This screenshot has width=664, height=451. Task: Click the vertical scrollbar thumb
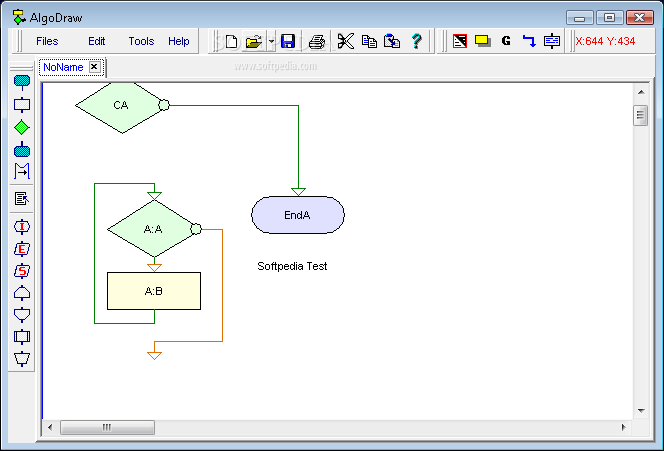tap(641, 115)
